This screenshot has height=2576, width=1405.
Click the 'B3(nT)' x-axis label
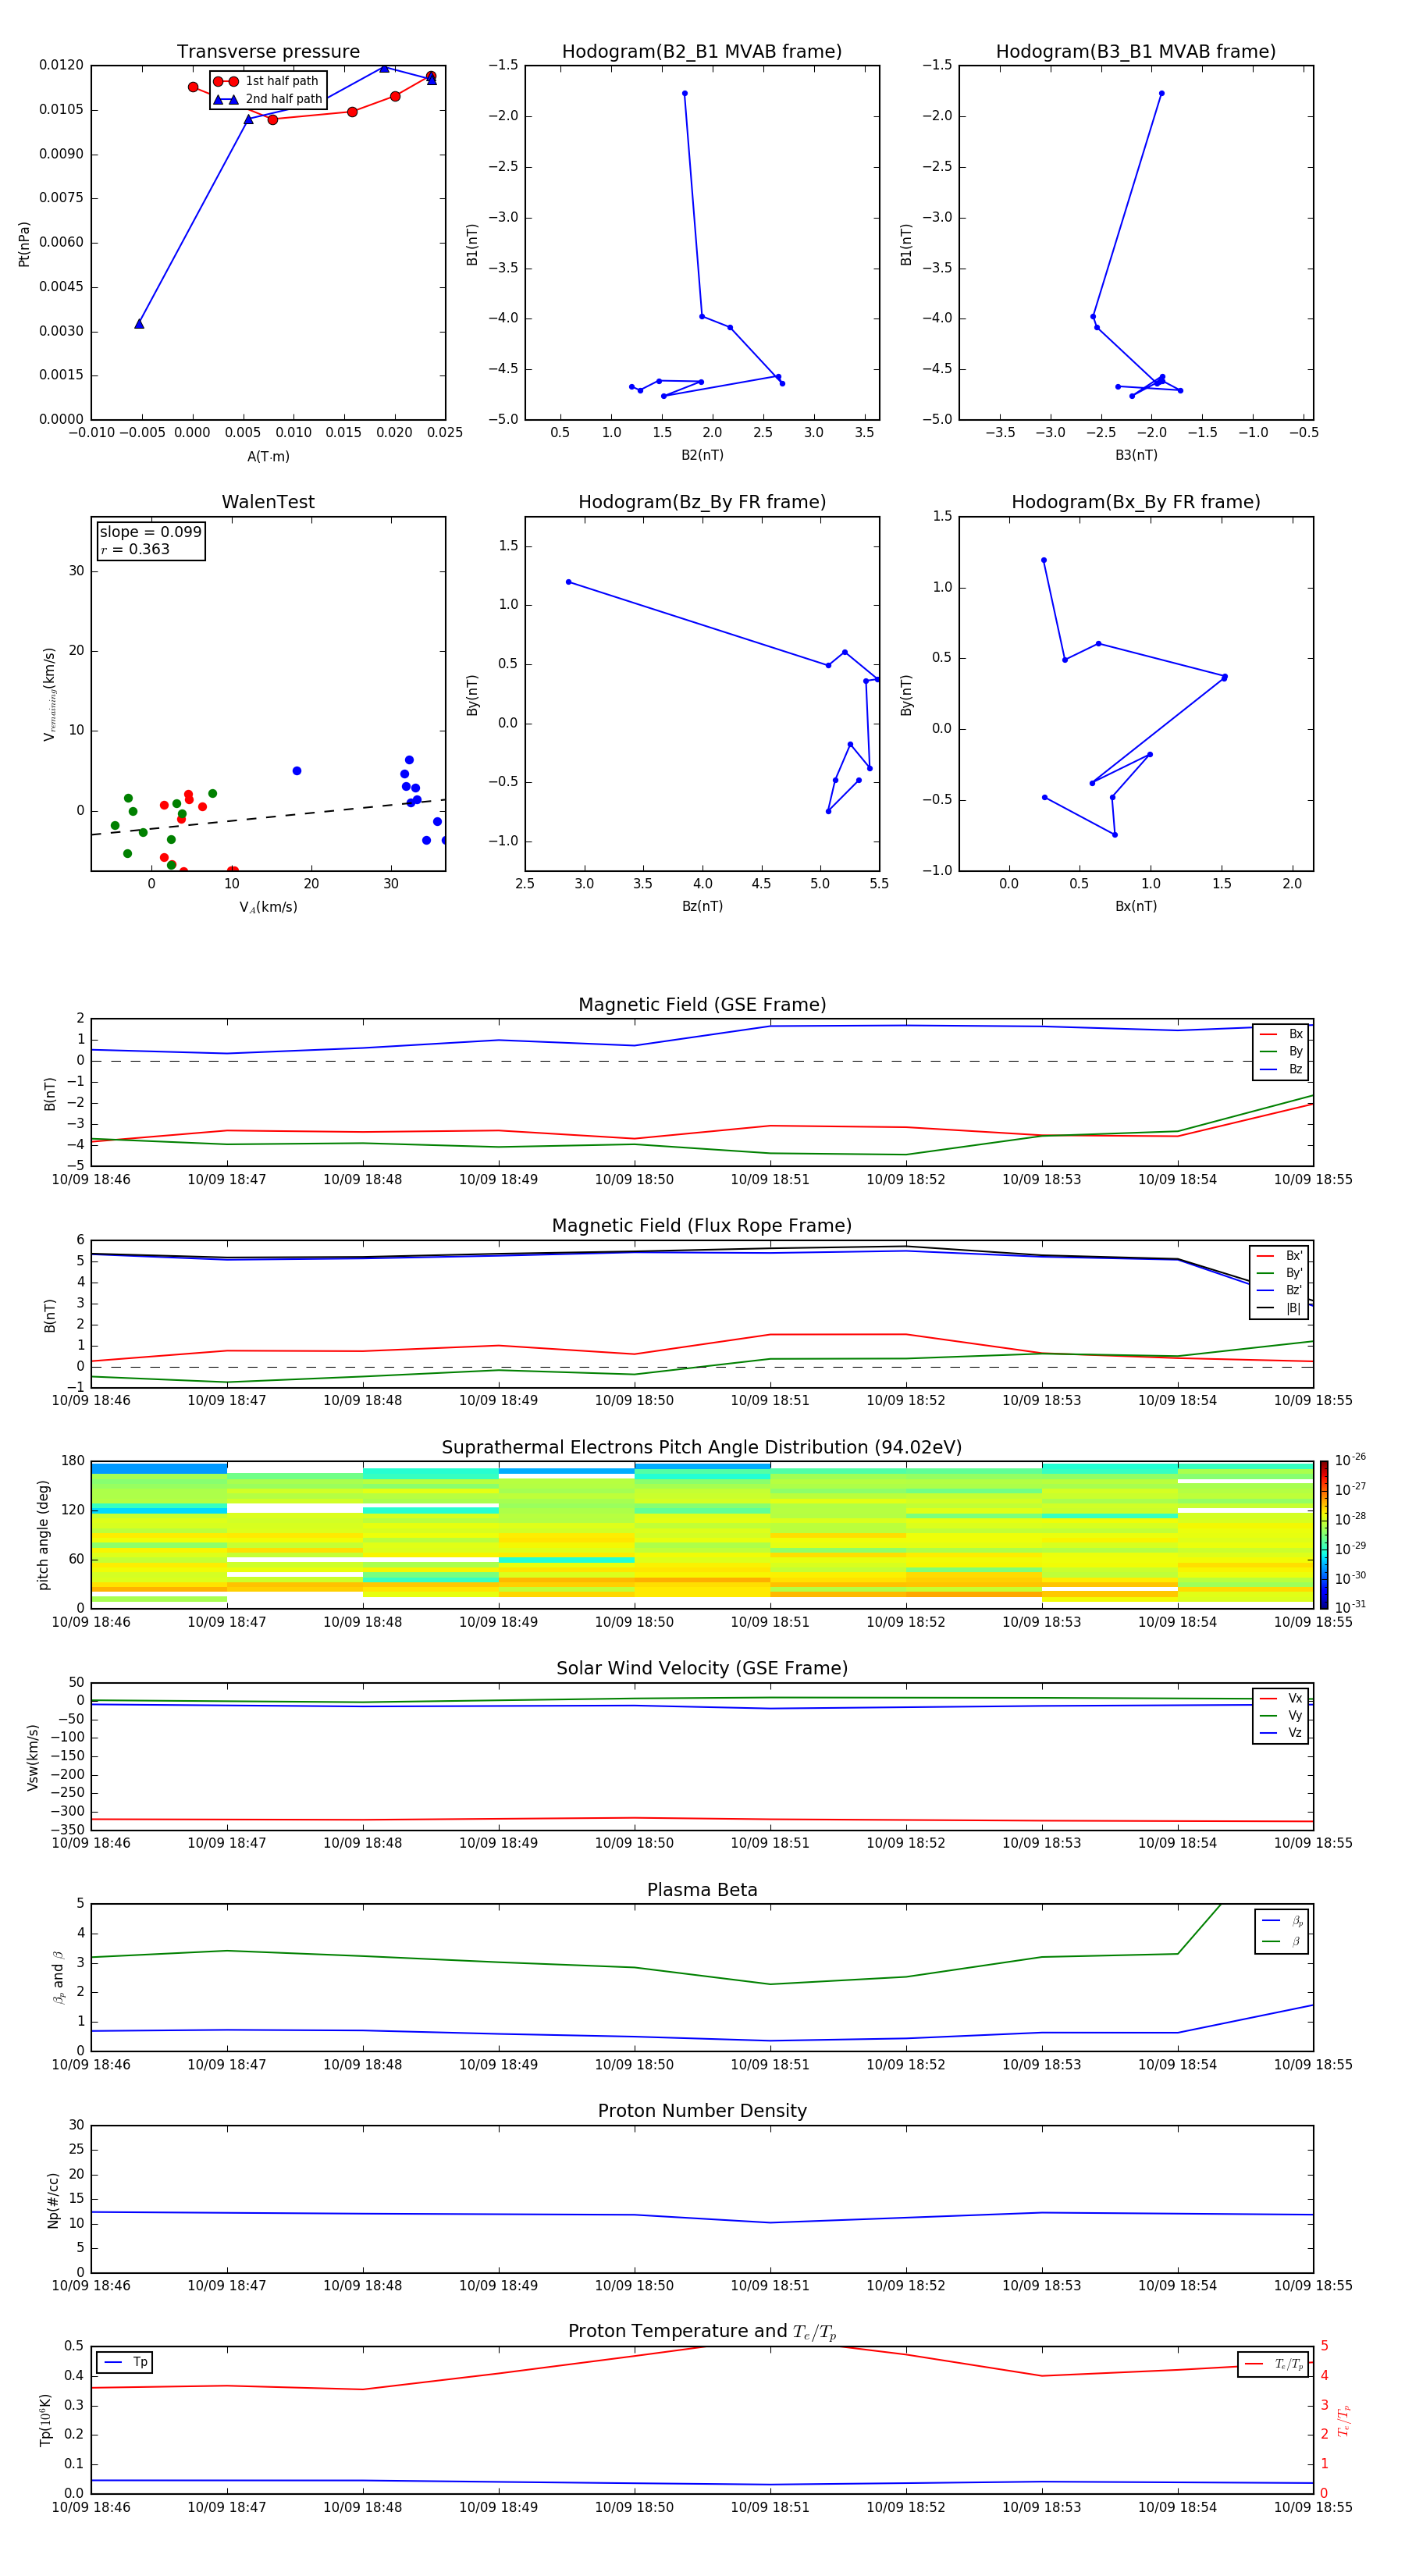pyautogui.click(x=1136, y=455)
